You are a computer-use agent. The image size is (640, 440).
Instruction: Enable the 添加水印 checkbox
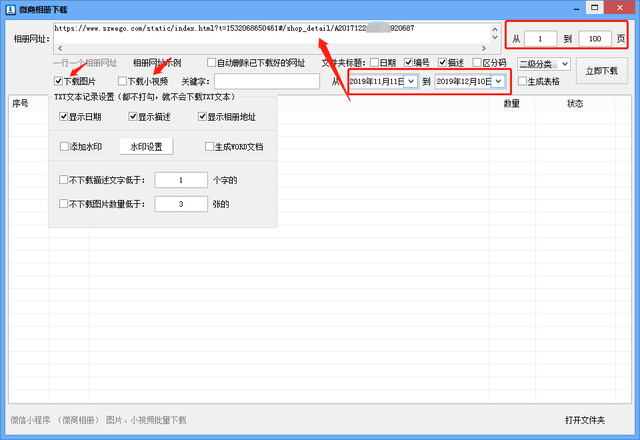(x=65, y=147)
